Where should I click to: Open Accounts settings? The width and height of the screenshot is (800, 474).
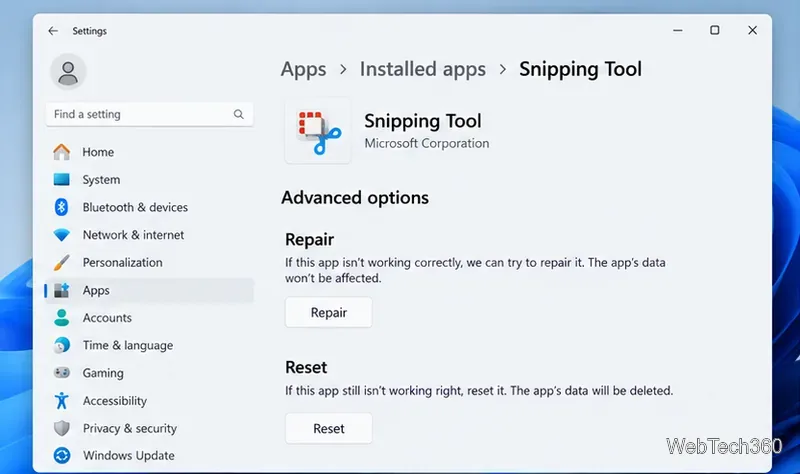[149, 318]
